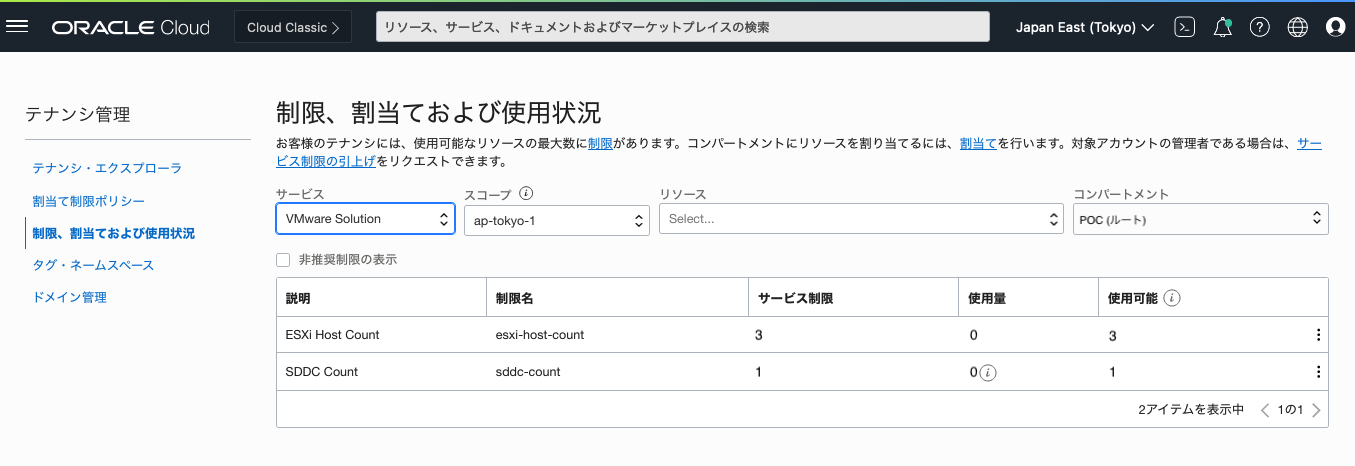
Task: Enable 非推奨制限の表示 checkbox
Action: coord(283,259)
